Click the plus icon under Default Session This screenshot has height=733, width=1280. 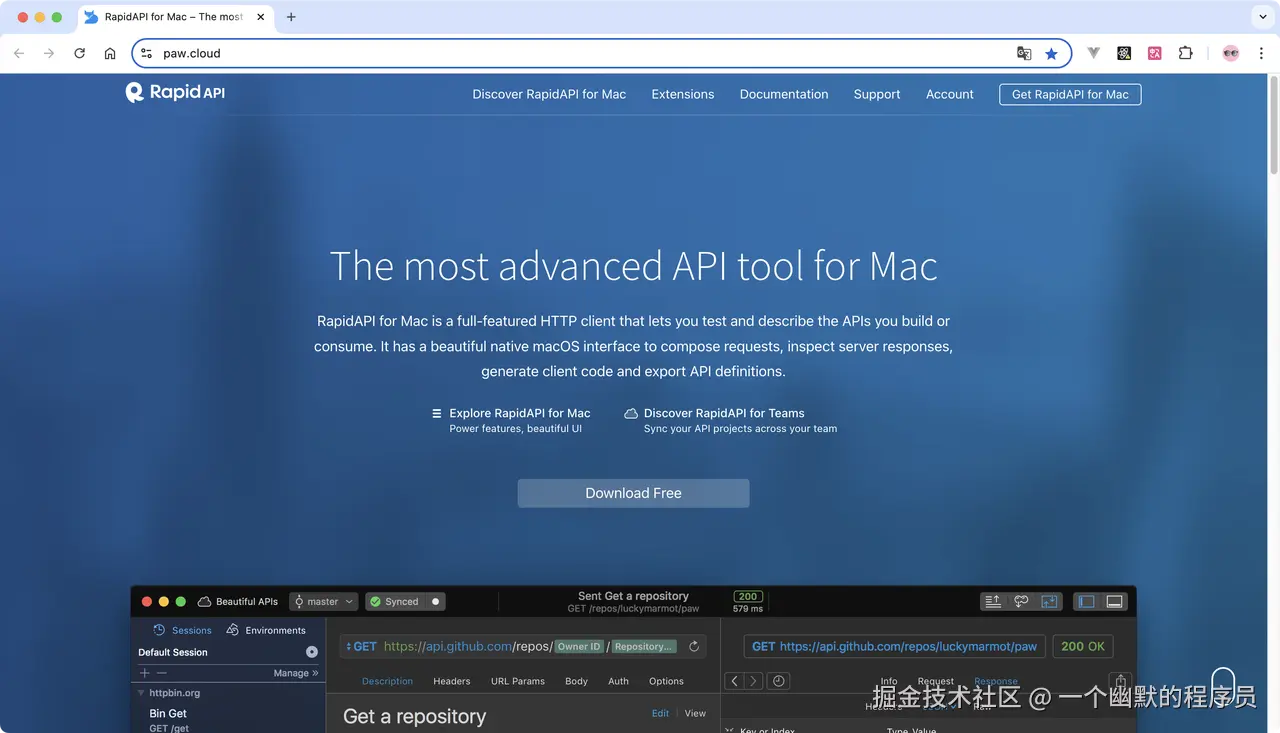pyautogui.click(x=145, y=673)
